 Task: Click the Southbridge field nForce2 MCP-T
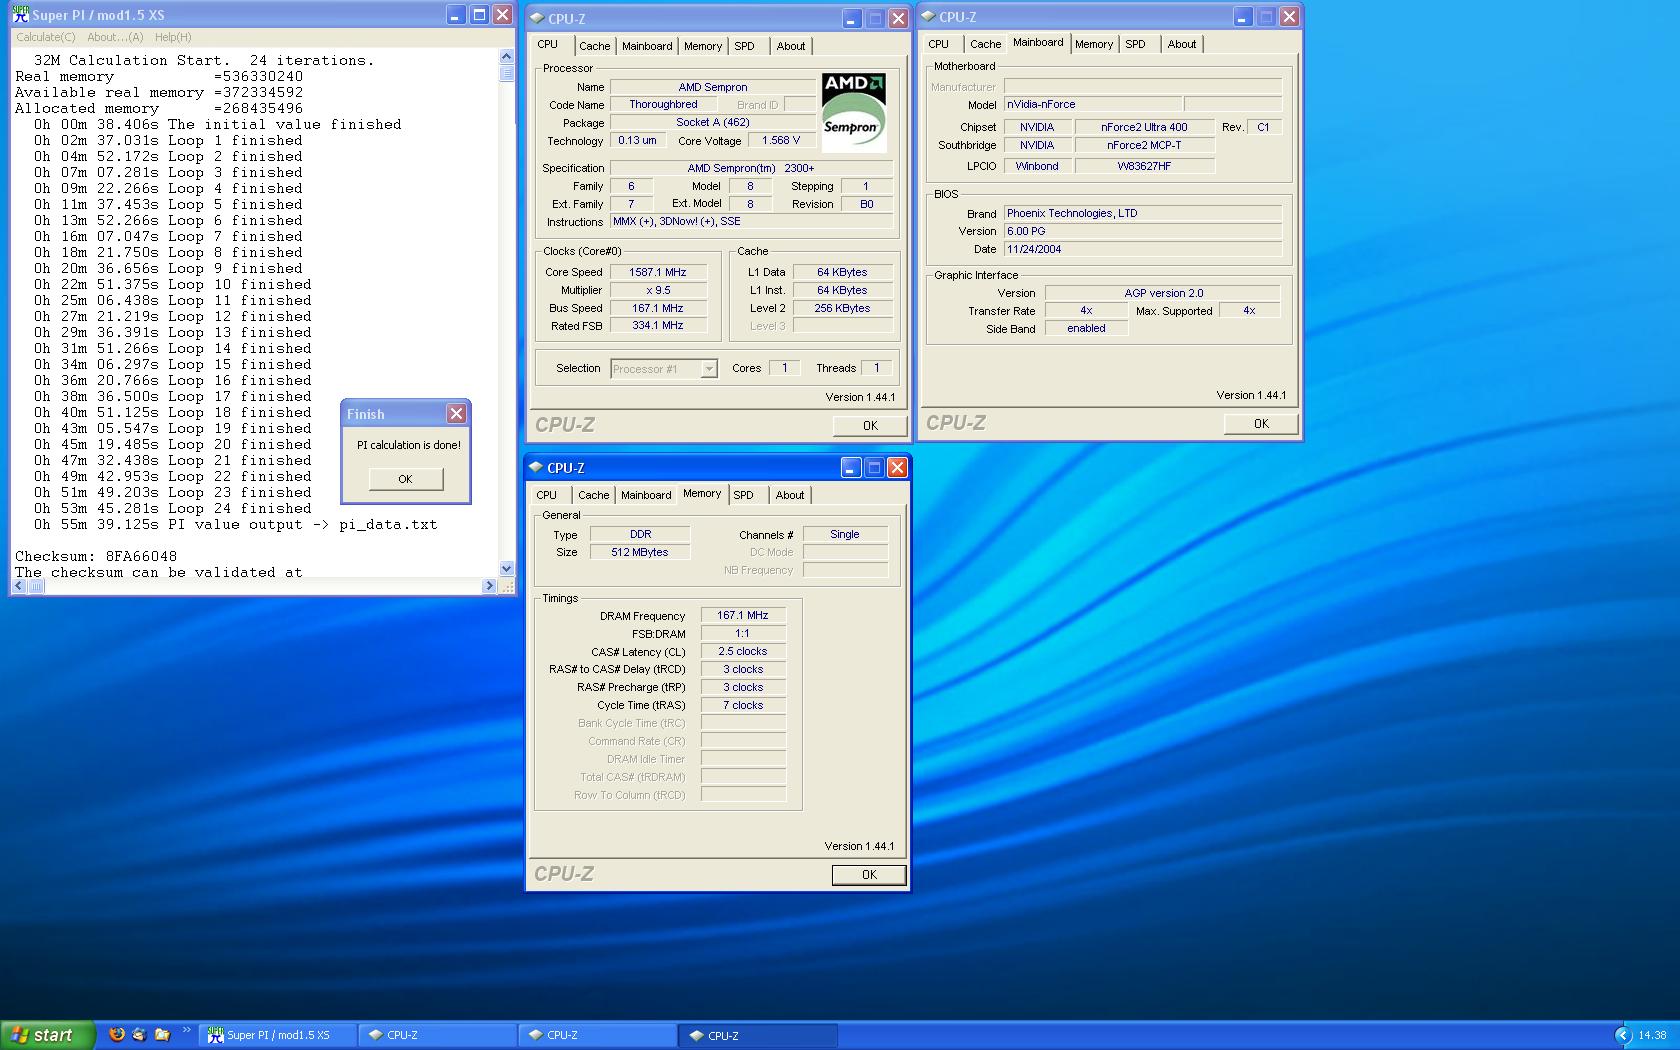click(x=1144, y=145)
